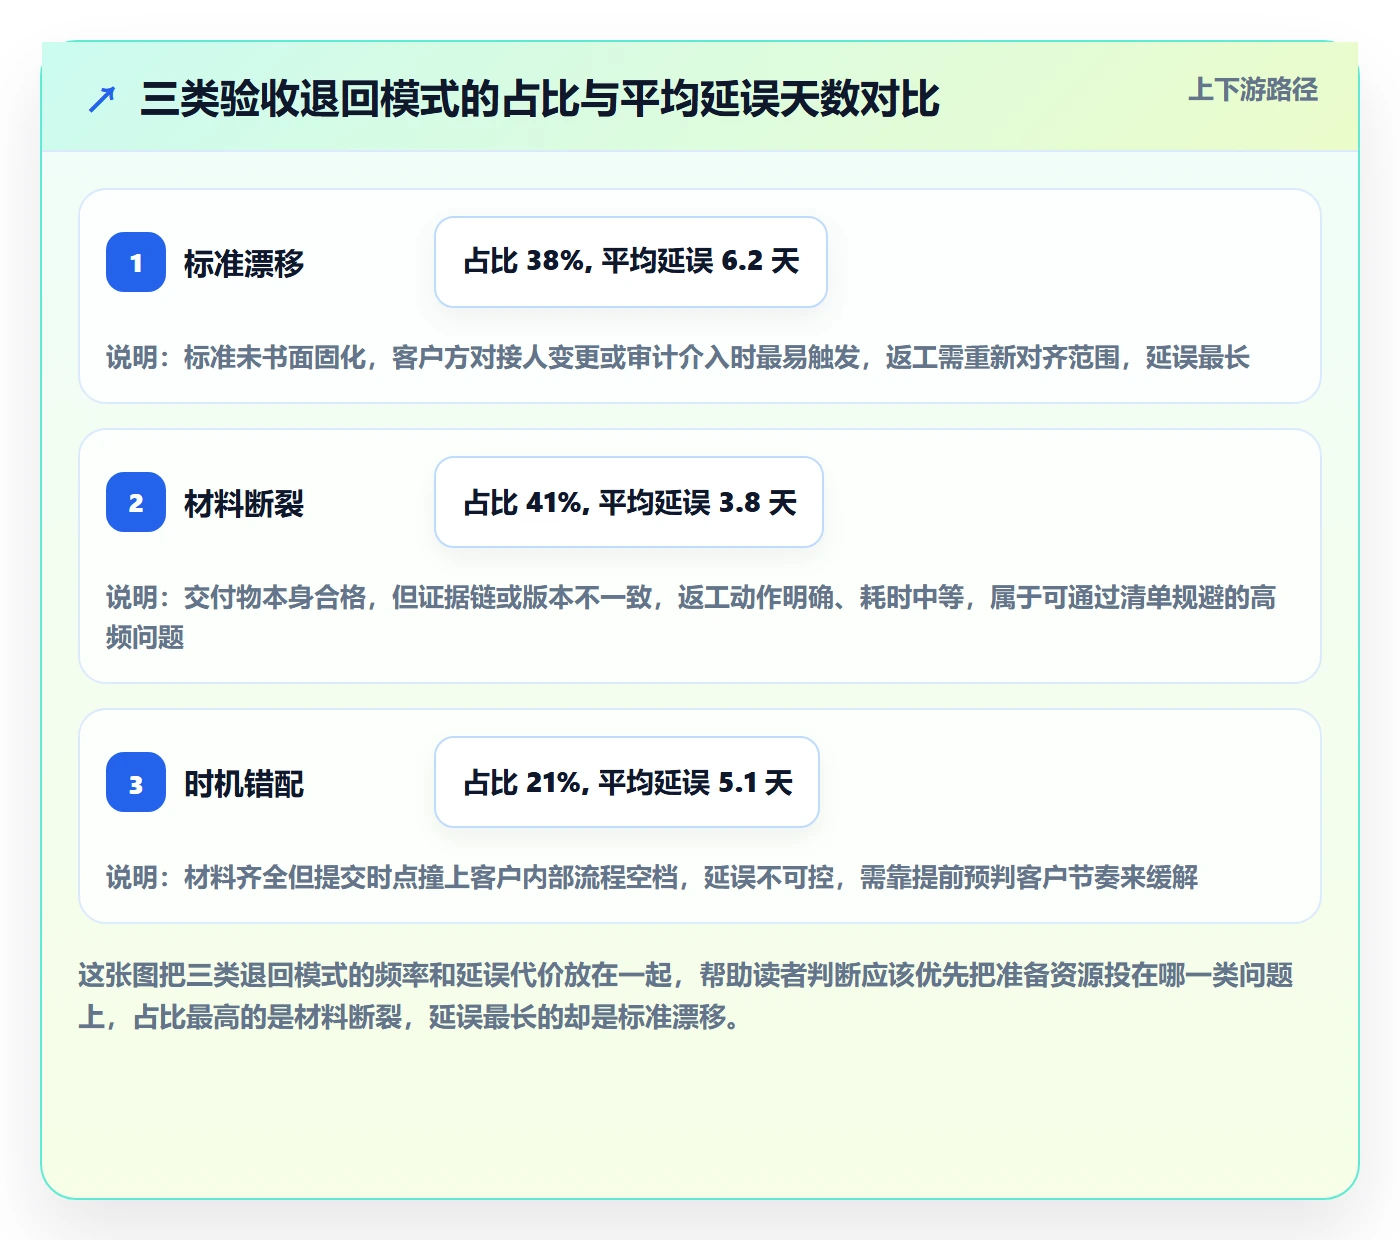Screen dimensions: 1400x1240
Task: Select the 时机错配 heading
Action: pyautogui.click(x=244, y=783)
